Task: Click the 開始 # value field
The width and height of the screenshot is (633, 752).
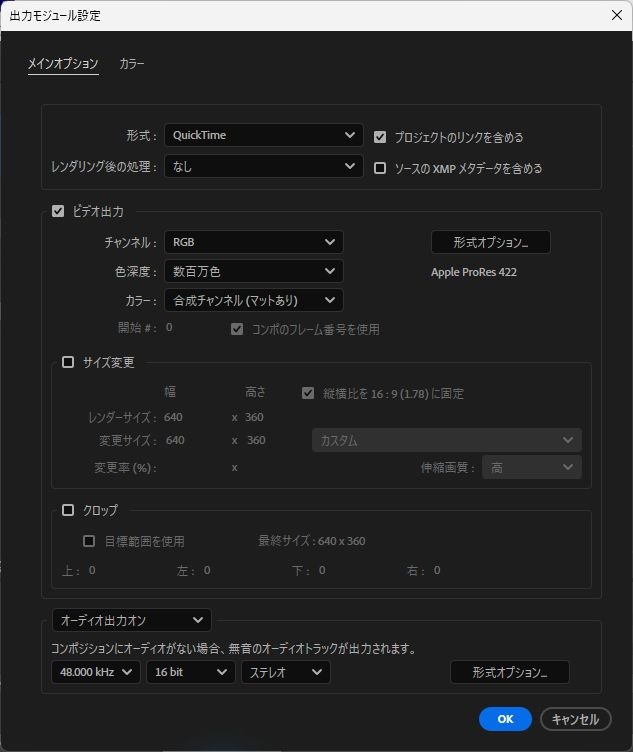Action: coord(169,328)
